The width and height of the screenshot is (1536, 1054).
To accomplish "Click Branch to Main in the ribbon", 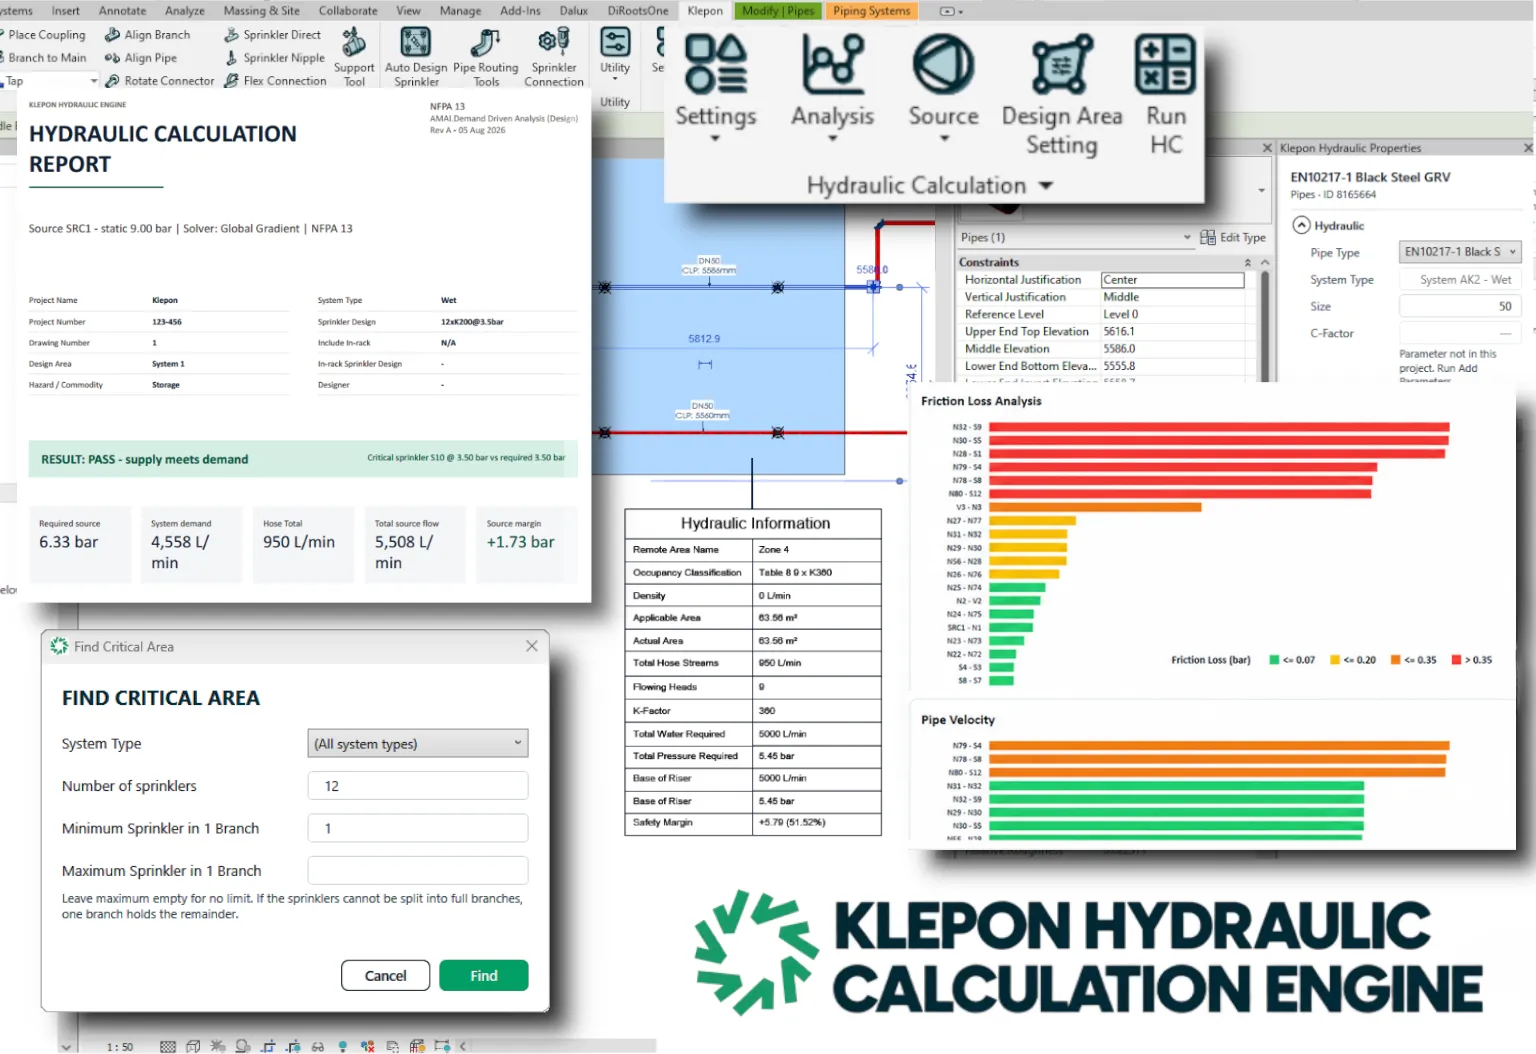I will 43,58.
